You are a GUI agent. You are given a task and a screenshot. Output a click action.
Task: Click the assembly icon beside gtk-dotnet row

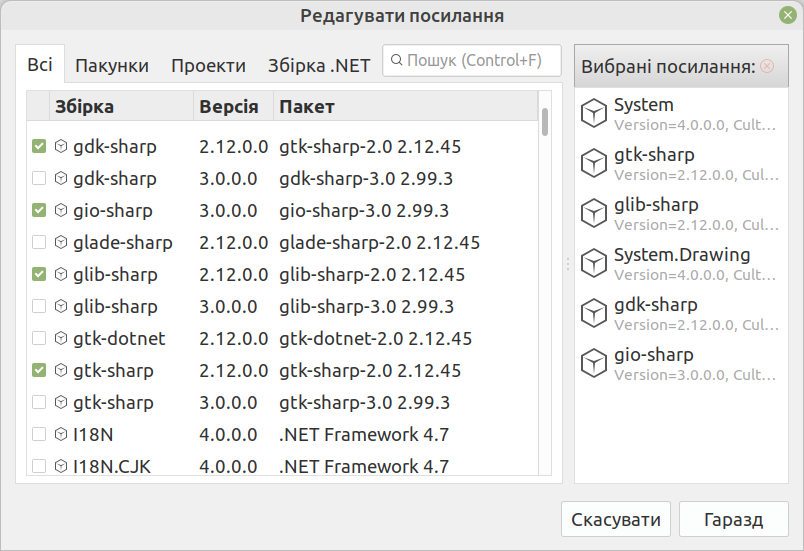[61, 338]
